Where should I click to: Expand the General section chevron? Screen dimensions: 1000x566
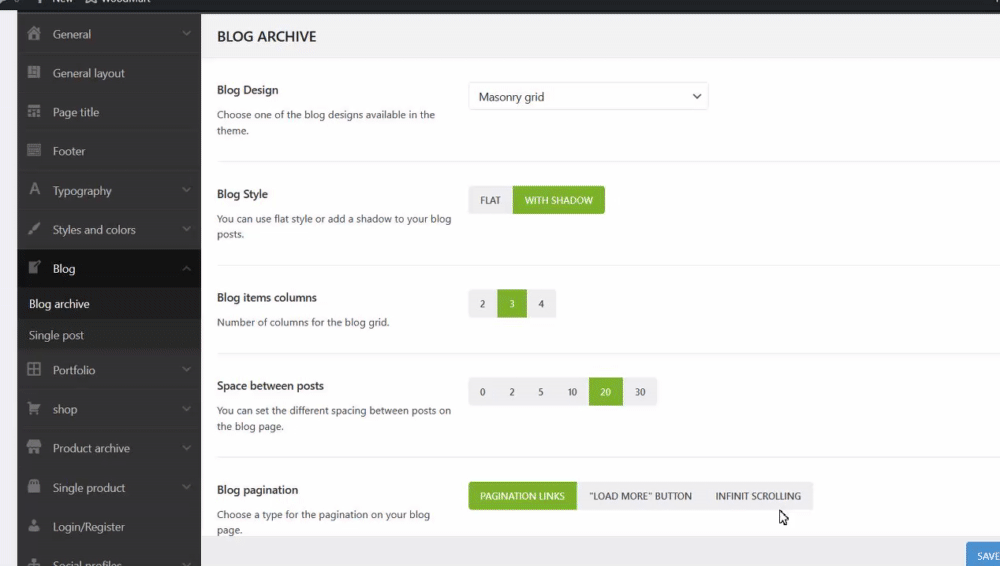click(186, 33)
